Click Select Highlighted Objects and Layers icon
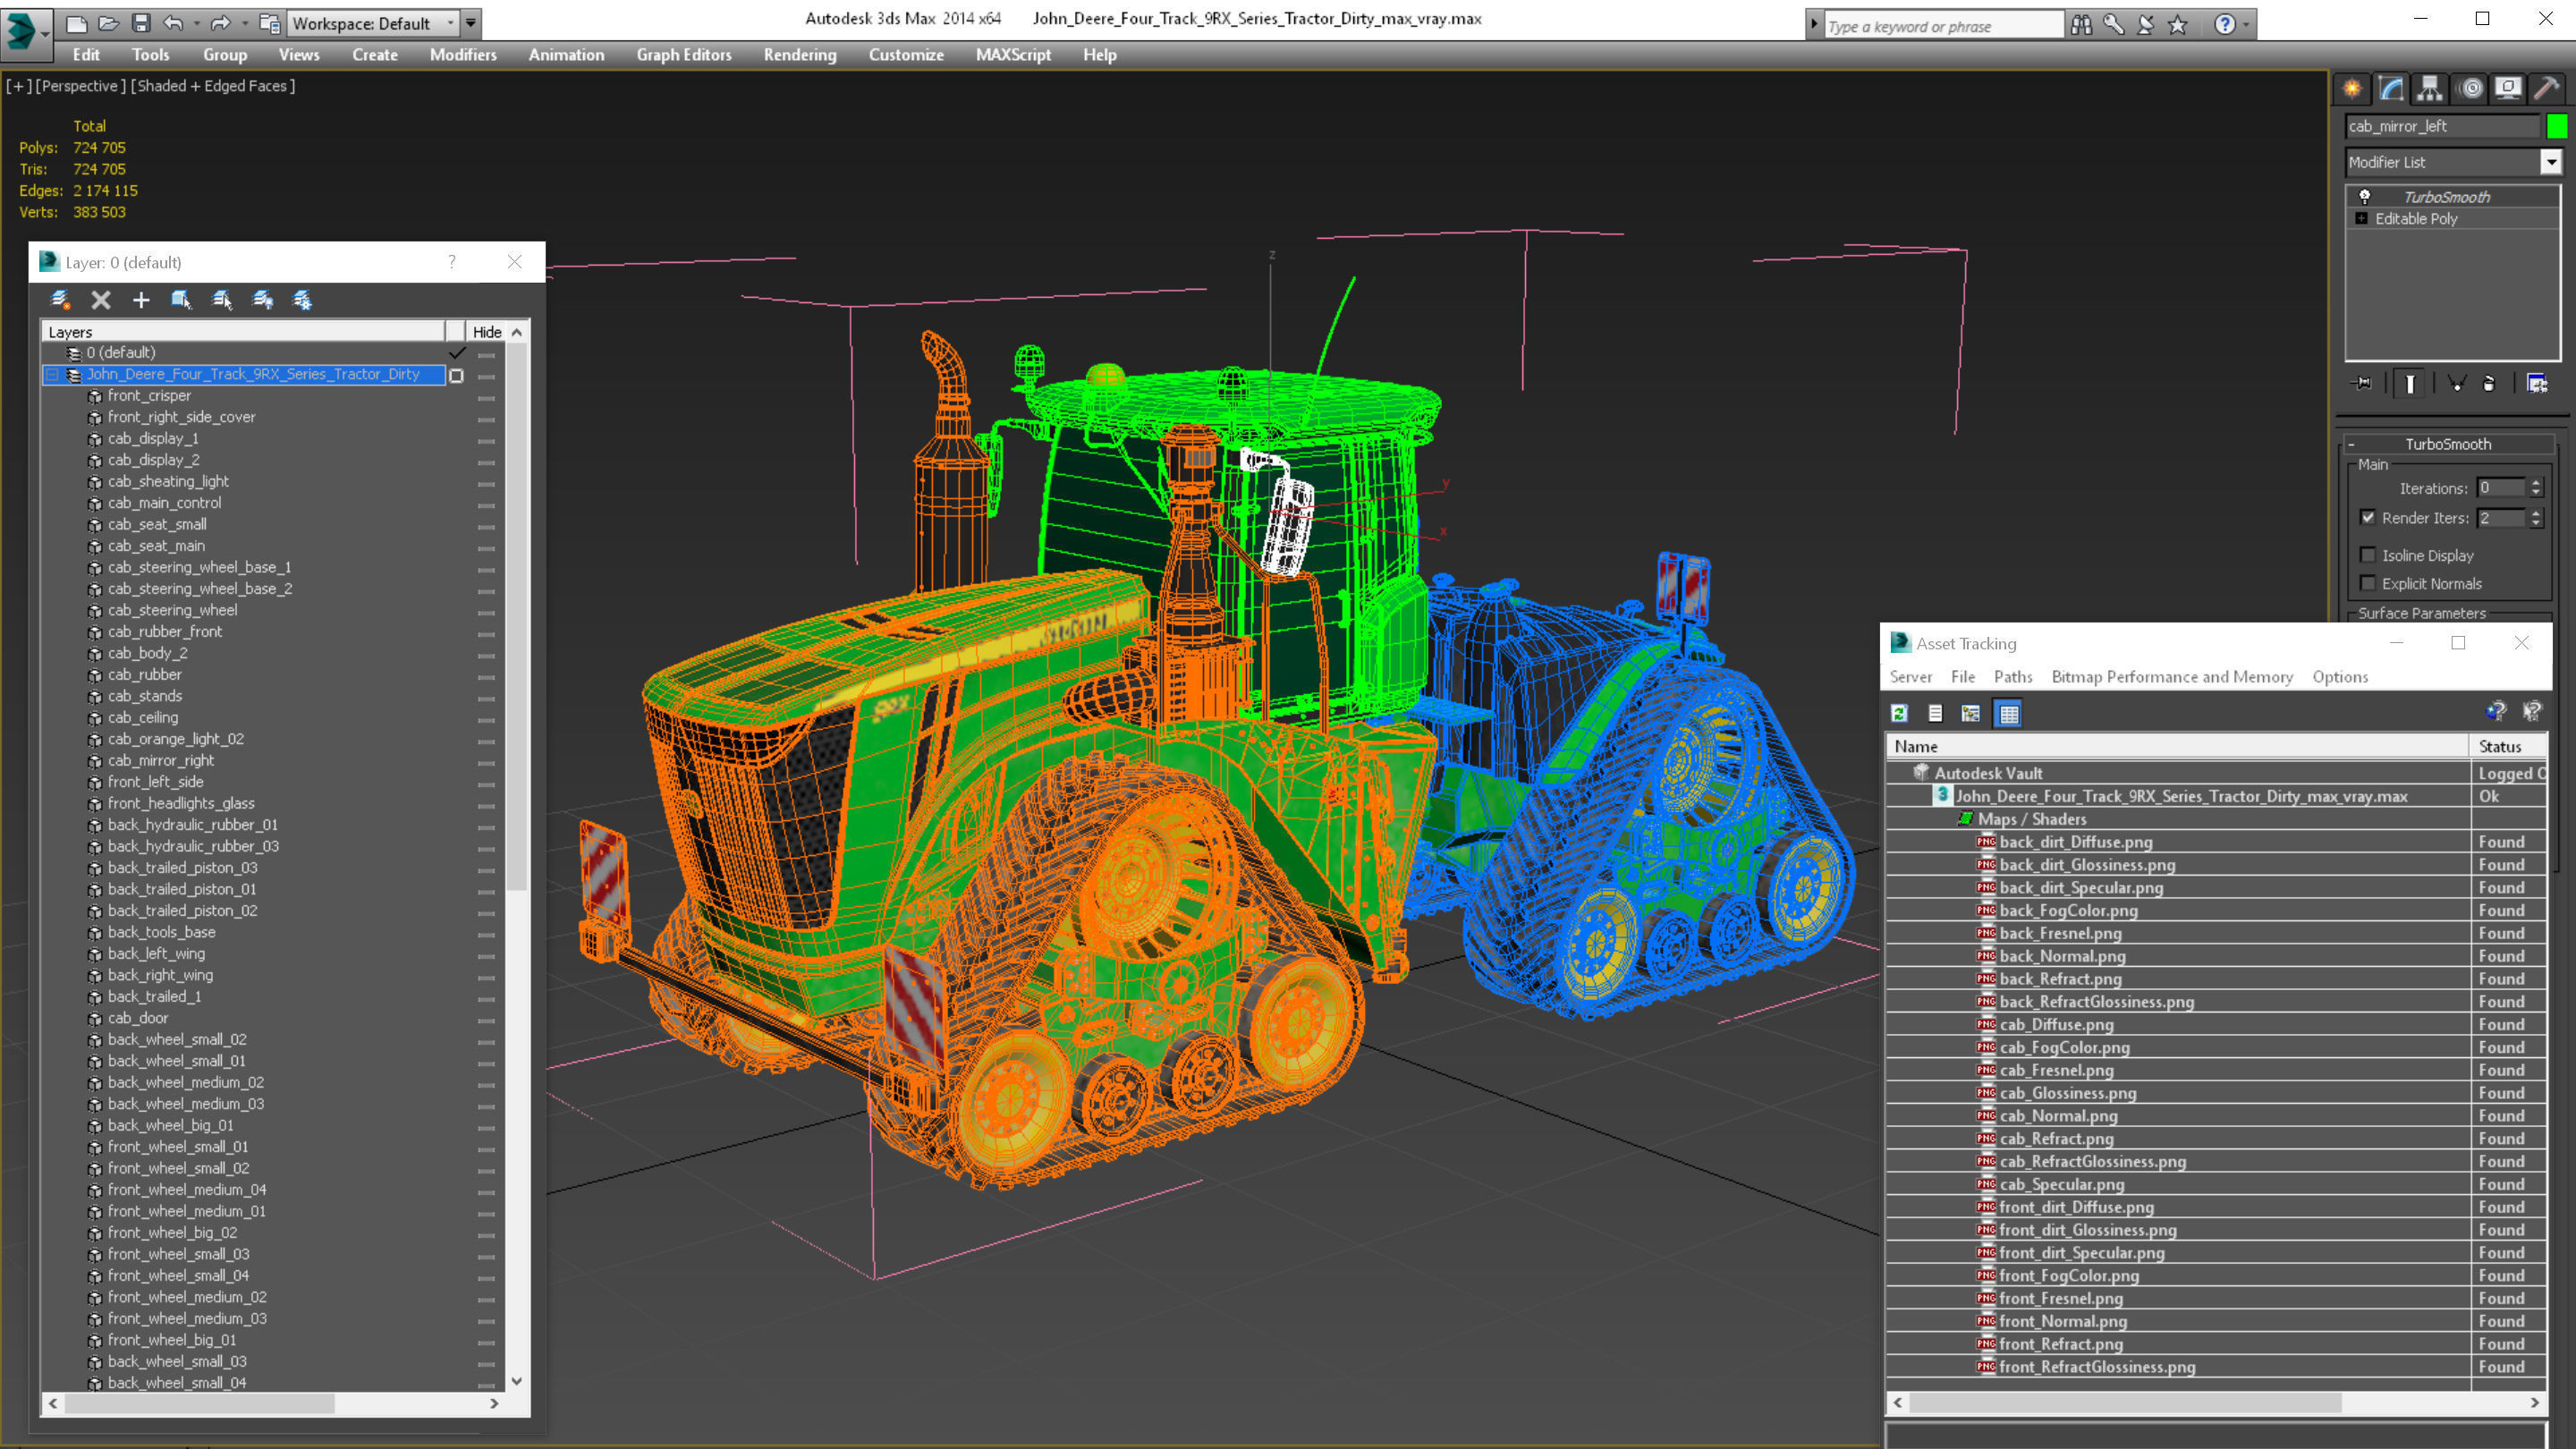Viewport: 2576px width, 1449px height. (181, 299)
